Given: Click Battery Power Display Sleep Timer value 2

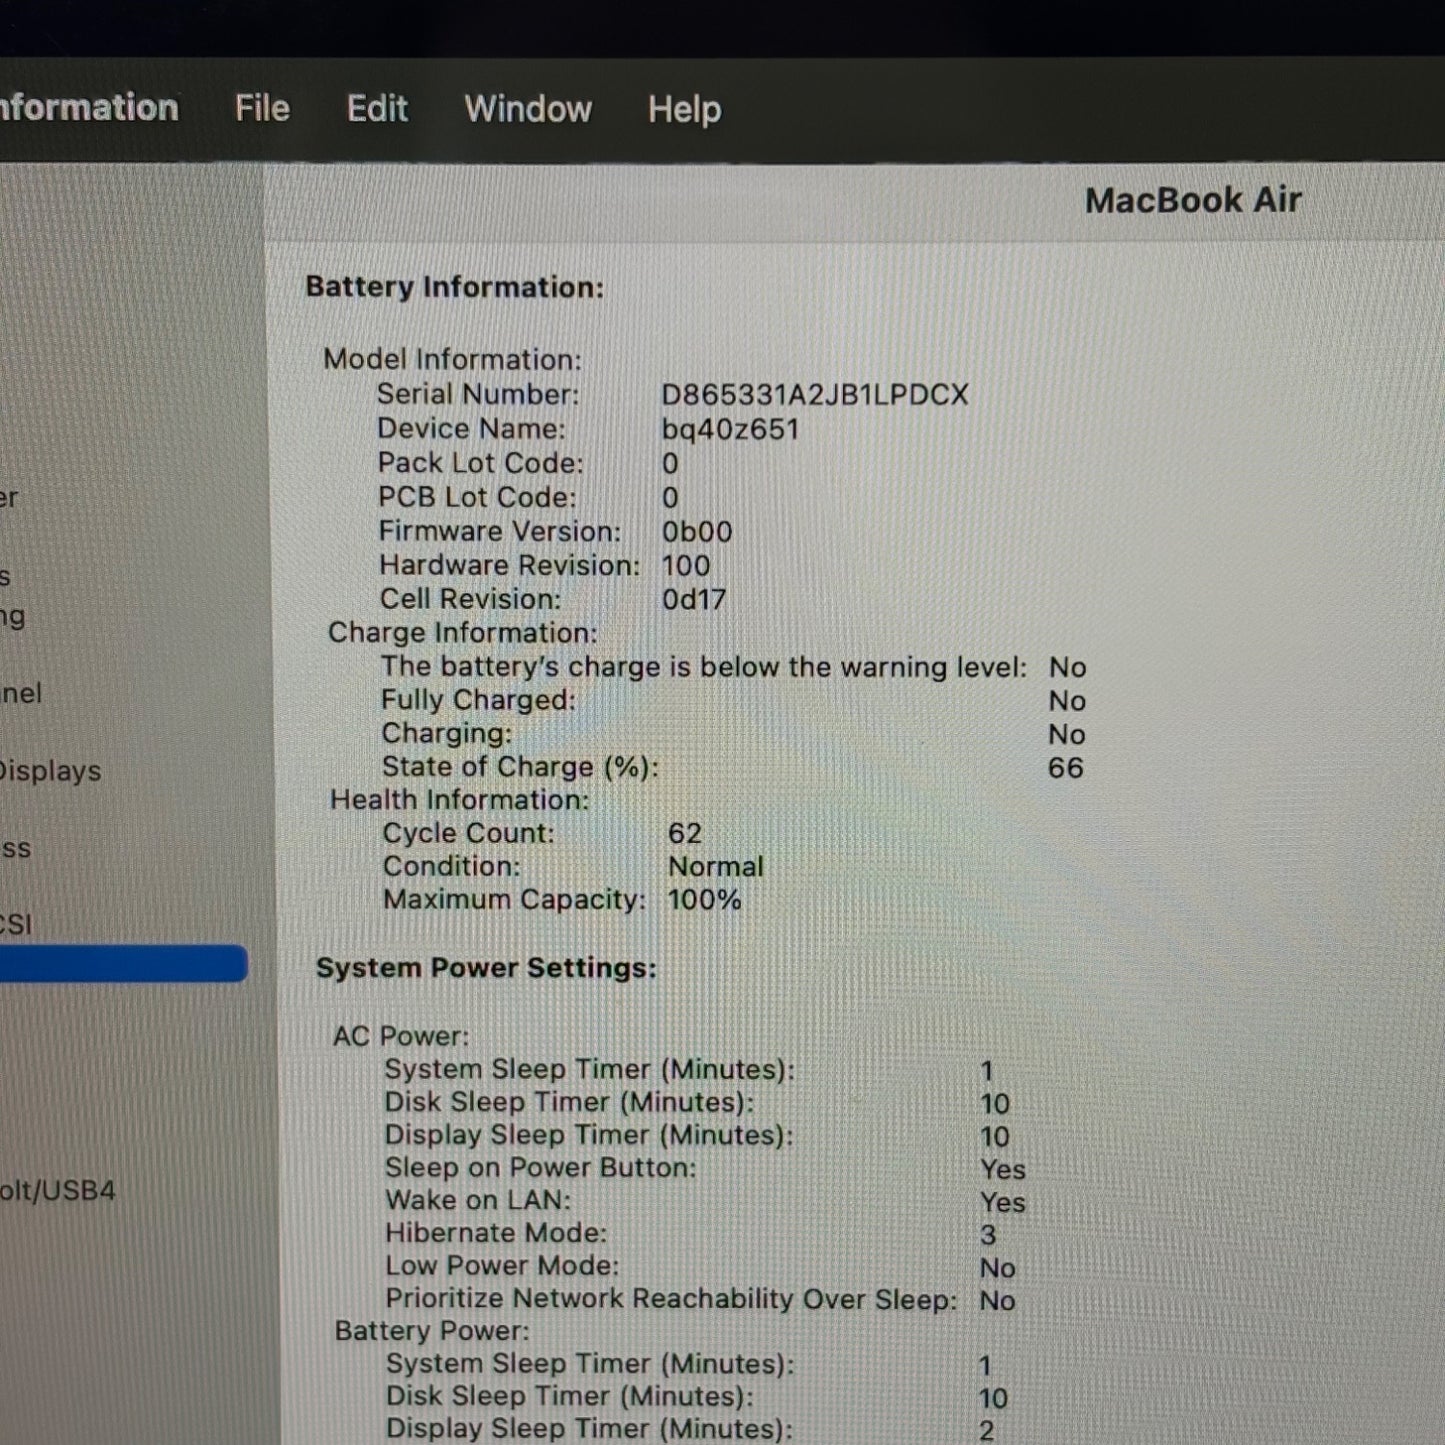Looking at the screenshot, I should point(986,1430).
